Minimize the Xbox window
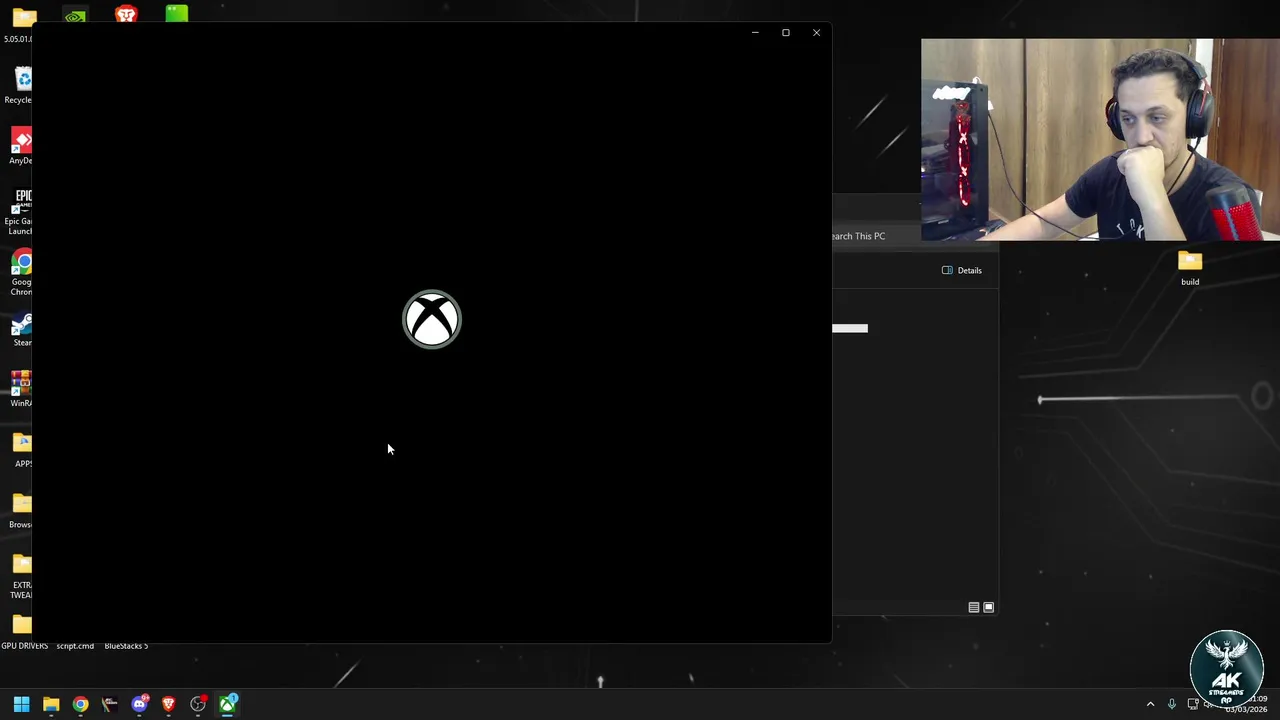The width and height of the screenshot is (1280, 720). 755,33
